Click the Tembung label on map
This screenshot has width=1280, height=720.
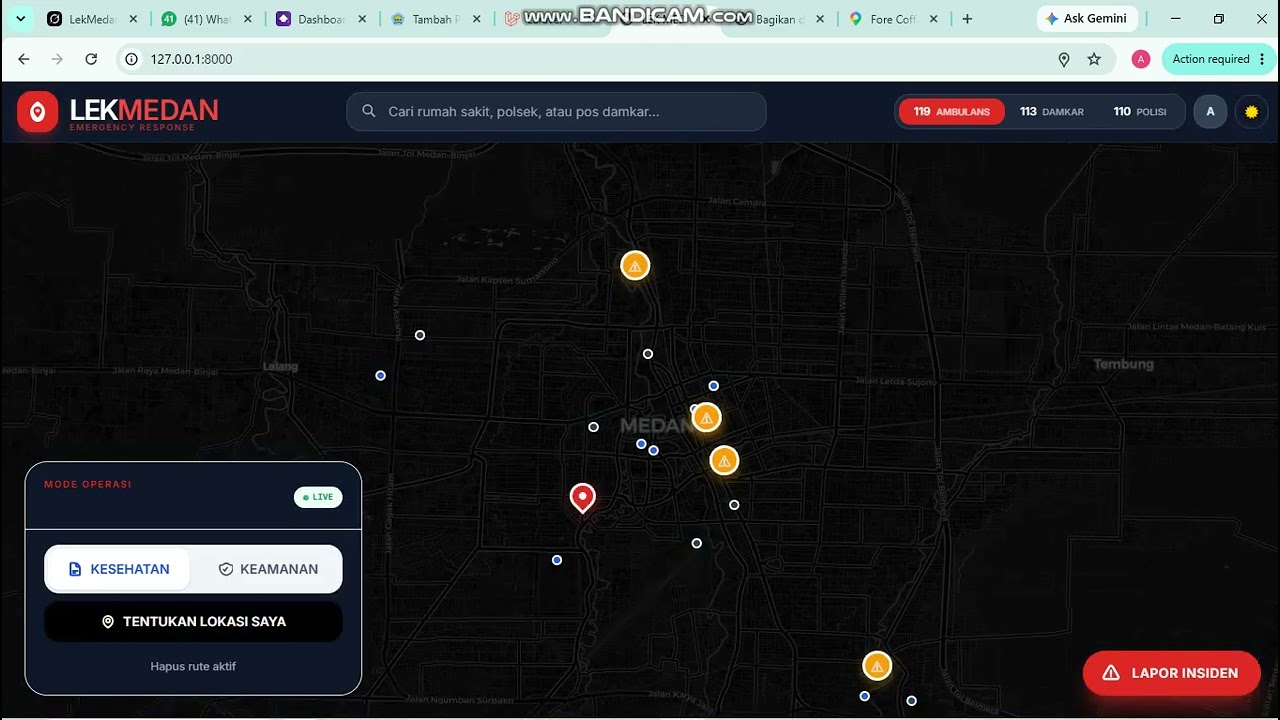pos(1123,364)
